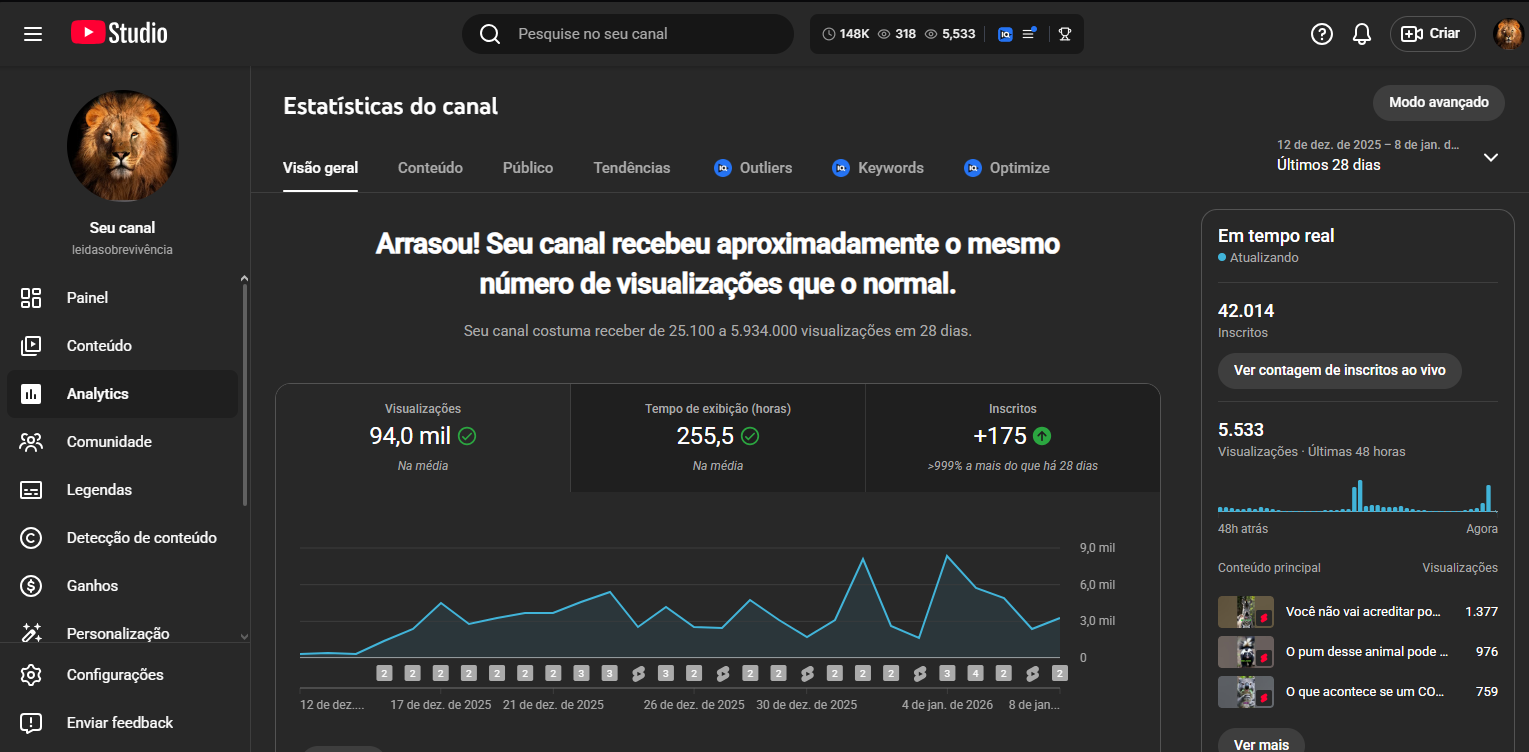This screenshot has width=1529, height=752.
Task: Open the Personalização magic wand icon
Action: coord(31,633)
